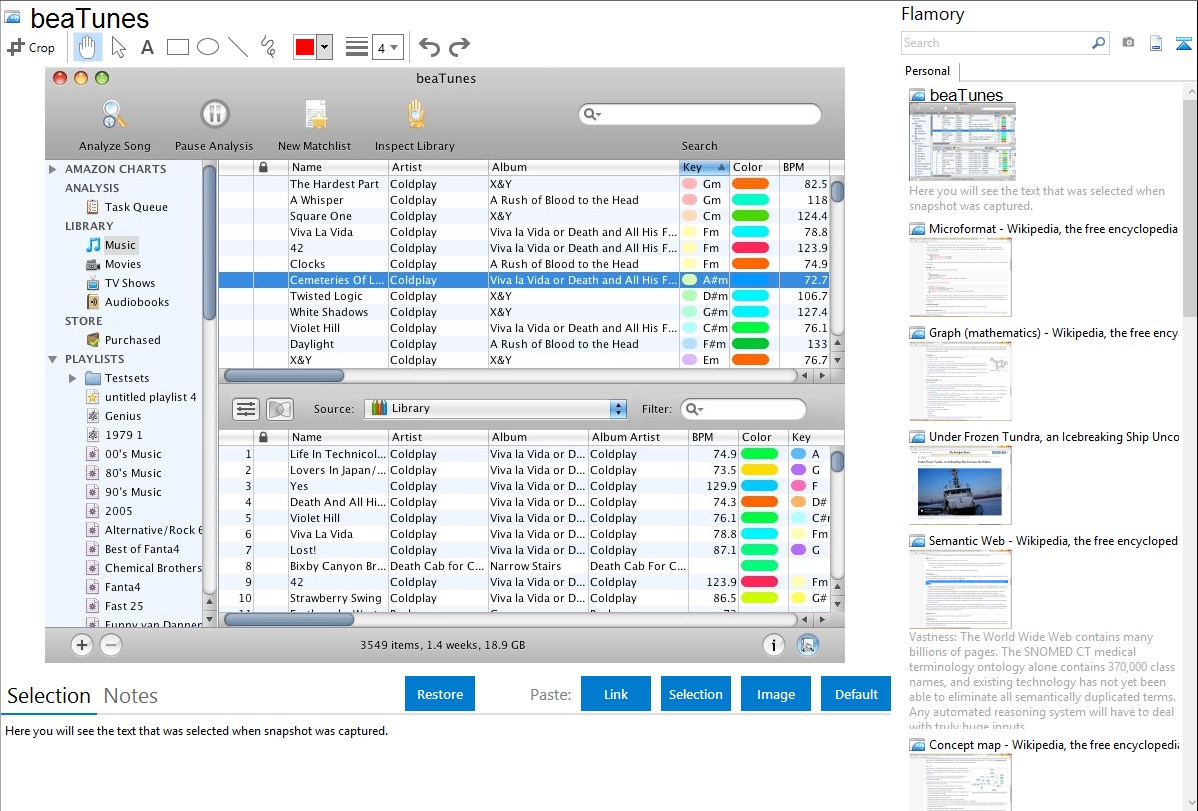Select the straight line tool
1198x811 pixels.
pos(238,47)
